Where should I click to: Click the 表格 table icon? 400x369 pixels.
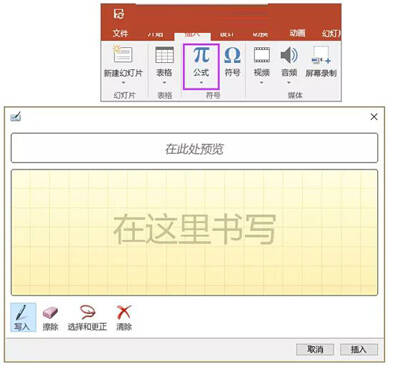tap(164, 55)
